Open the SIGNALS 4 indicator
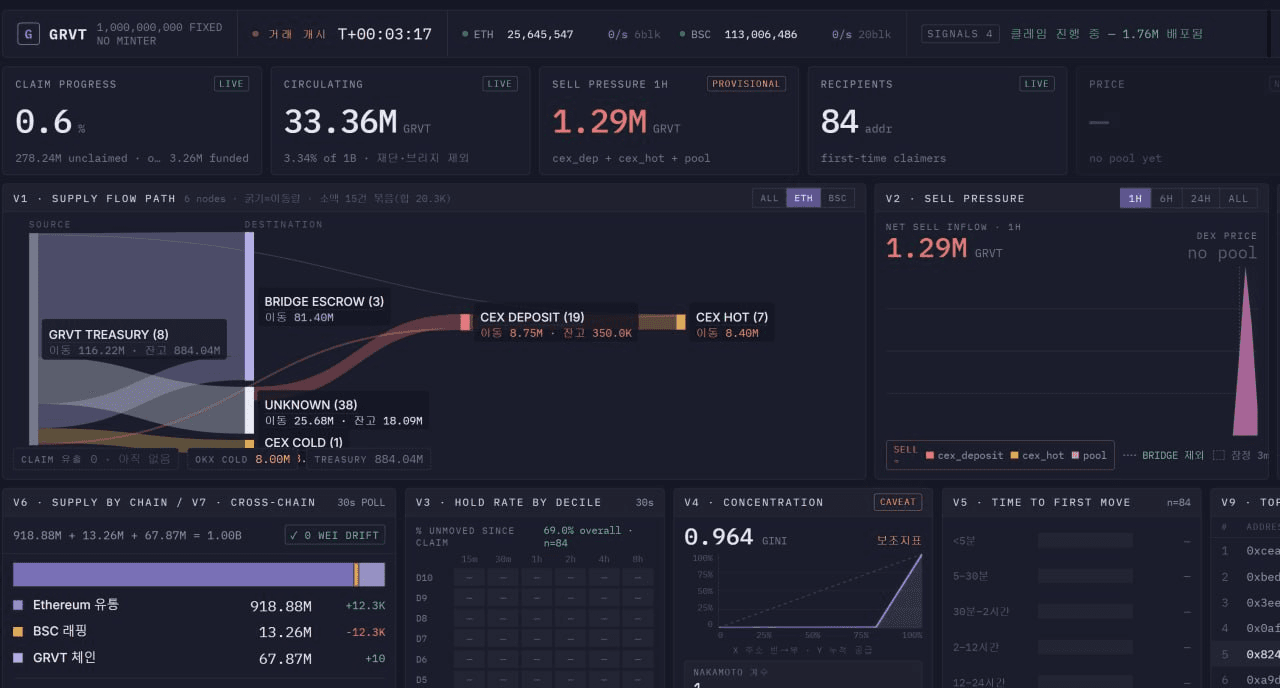 (960, 34)
